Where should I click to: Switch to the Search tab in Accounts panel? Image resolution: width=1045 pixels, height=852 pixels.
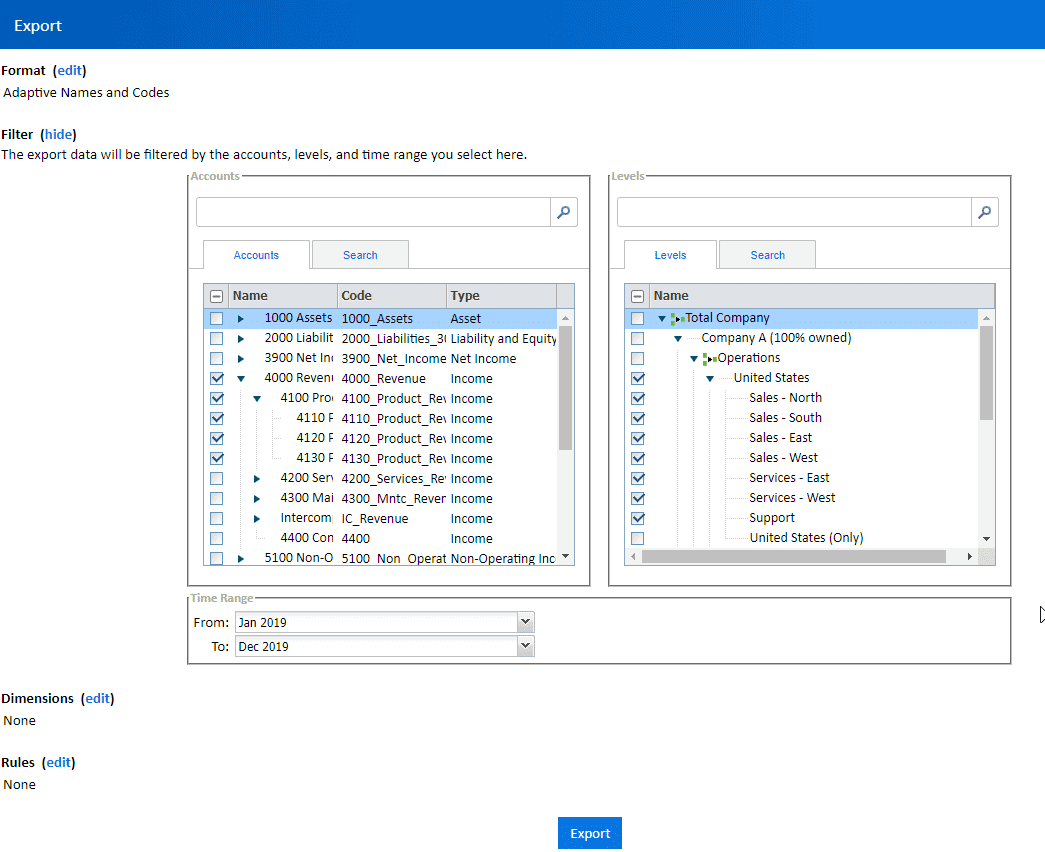coord(359,254)
